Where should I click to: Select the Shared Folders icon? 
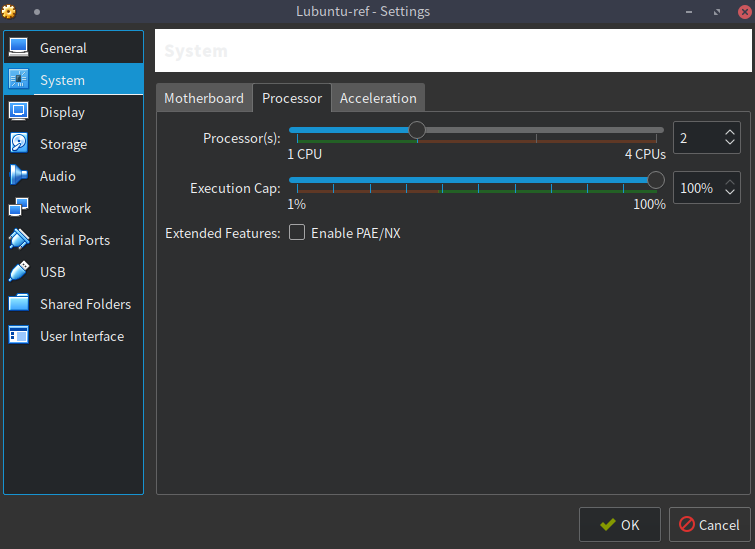(19, 304)
